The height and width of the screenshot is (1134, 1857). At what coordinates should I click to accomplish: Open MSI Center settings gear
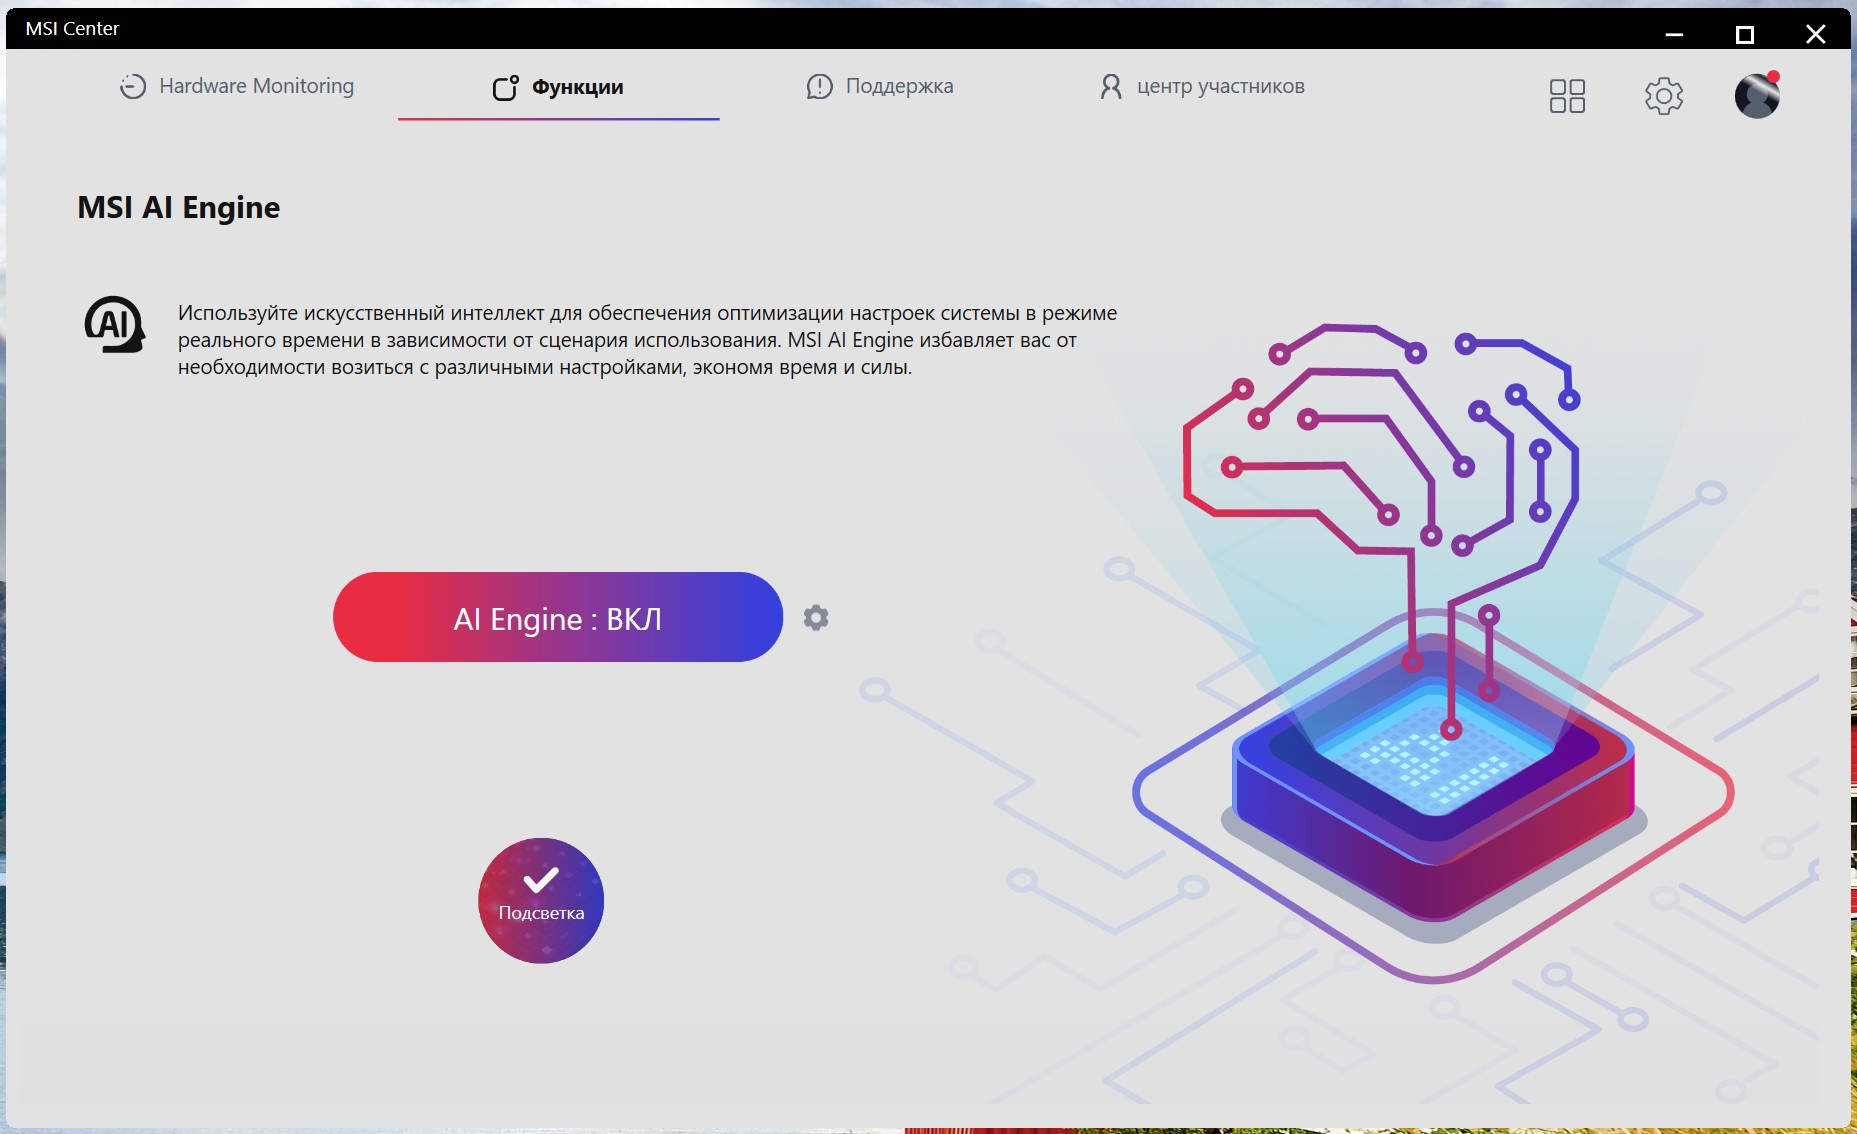[x=1664, y=96]
